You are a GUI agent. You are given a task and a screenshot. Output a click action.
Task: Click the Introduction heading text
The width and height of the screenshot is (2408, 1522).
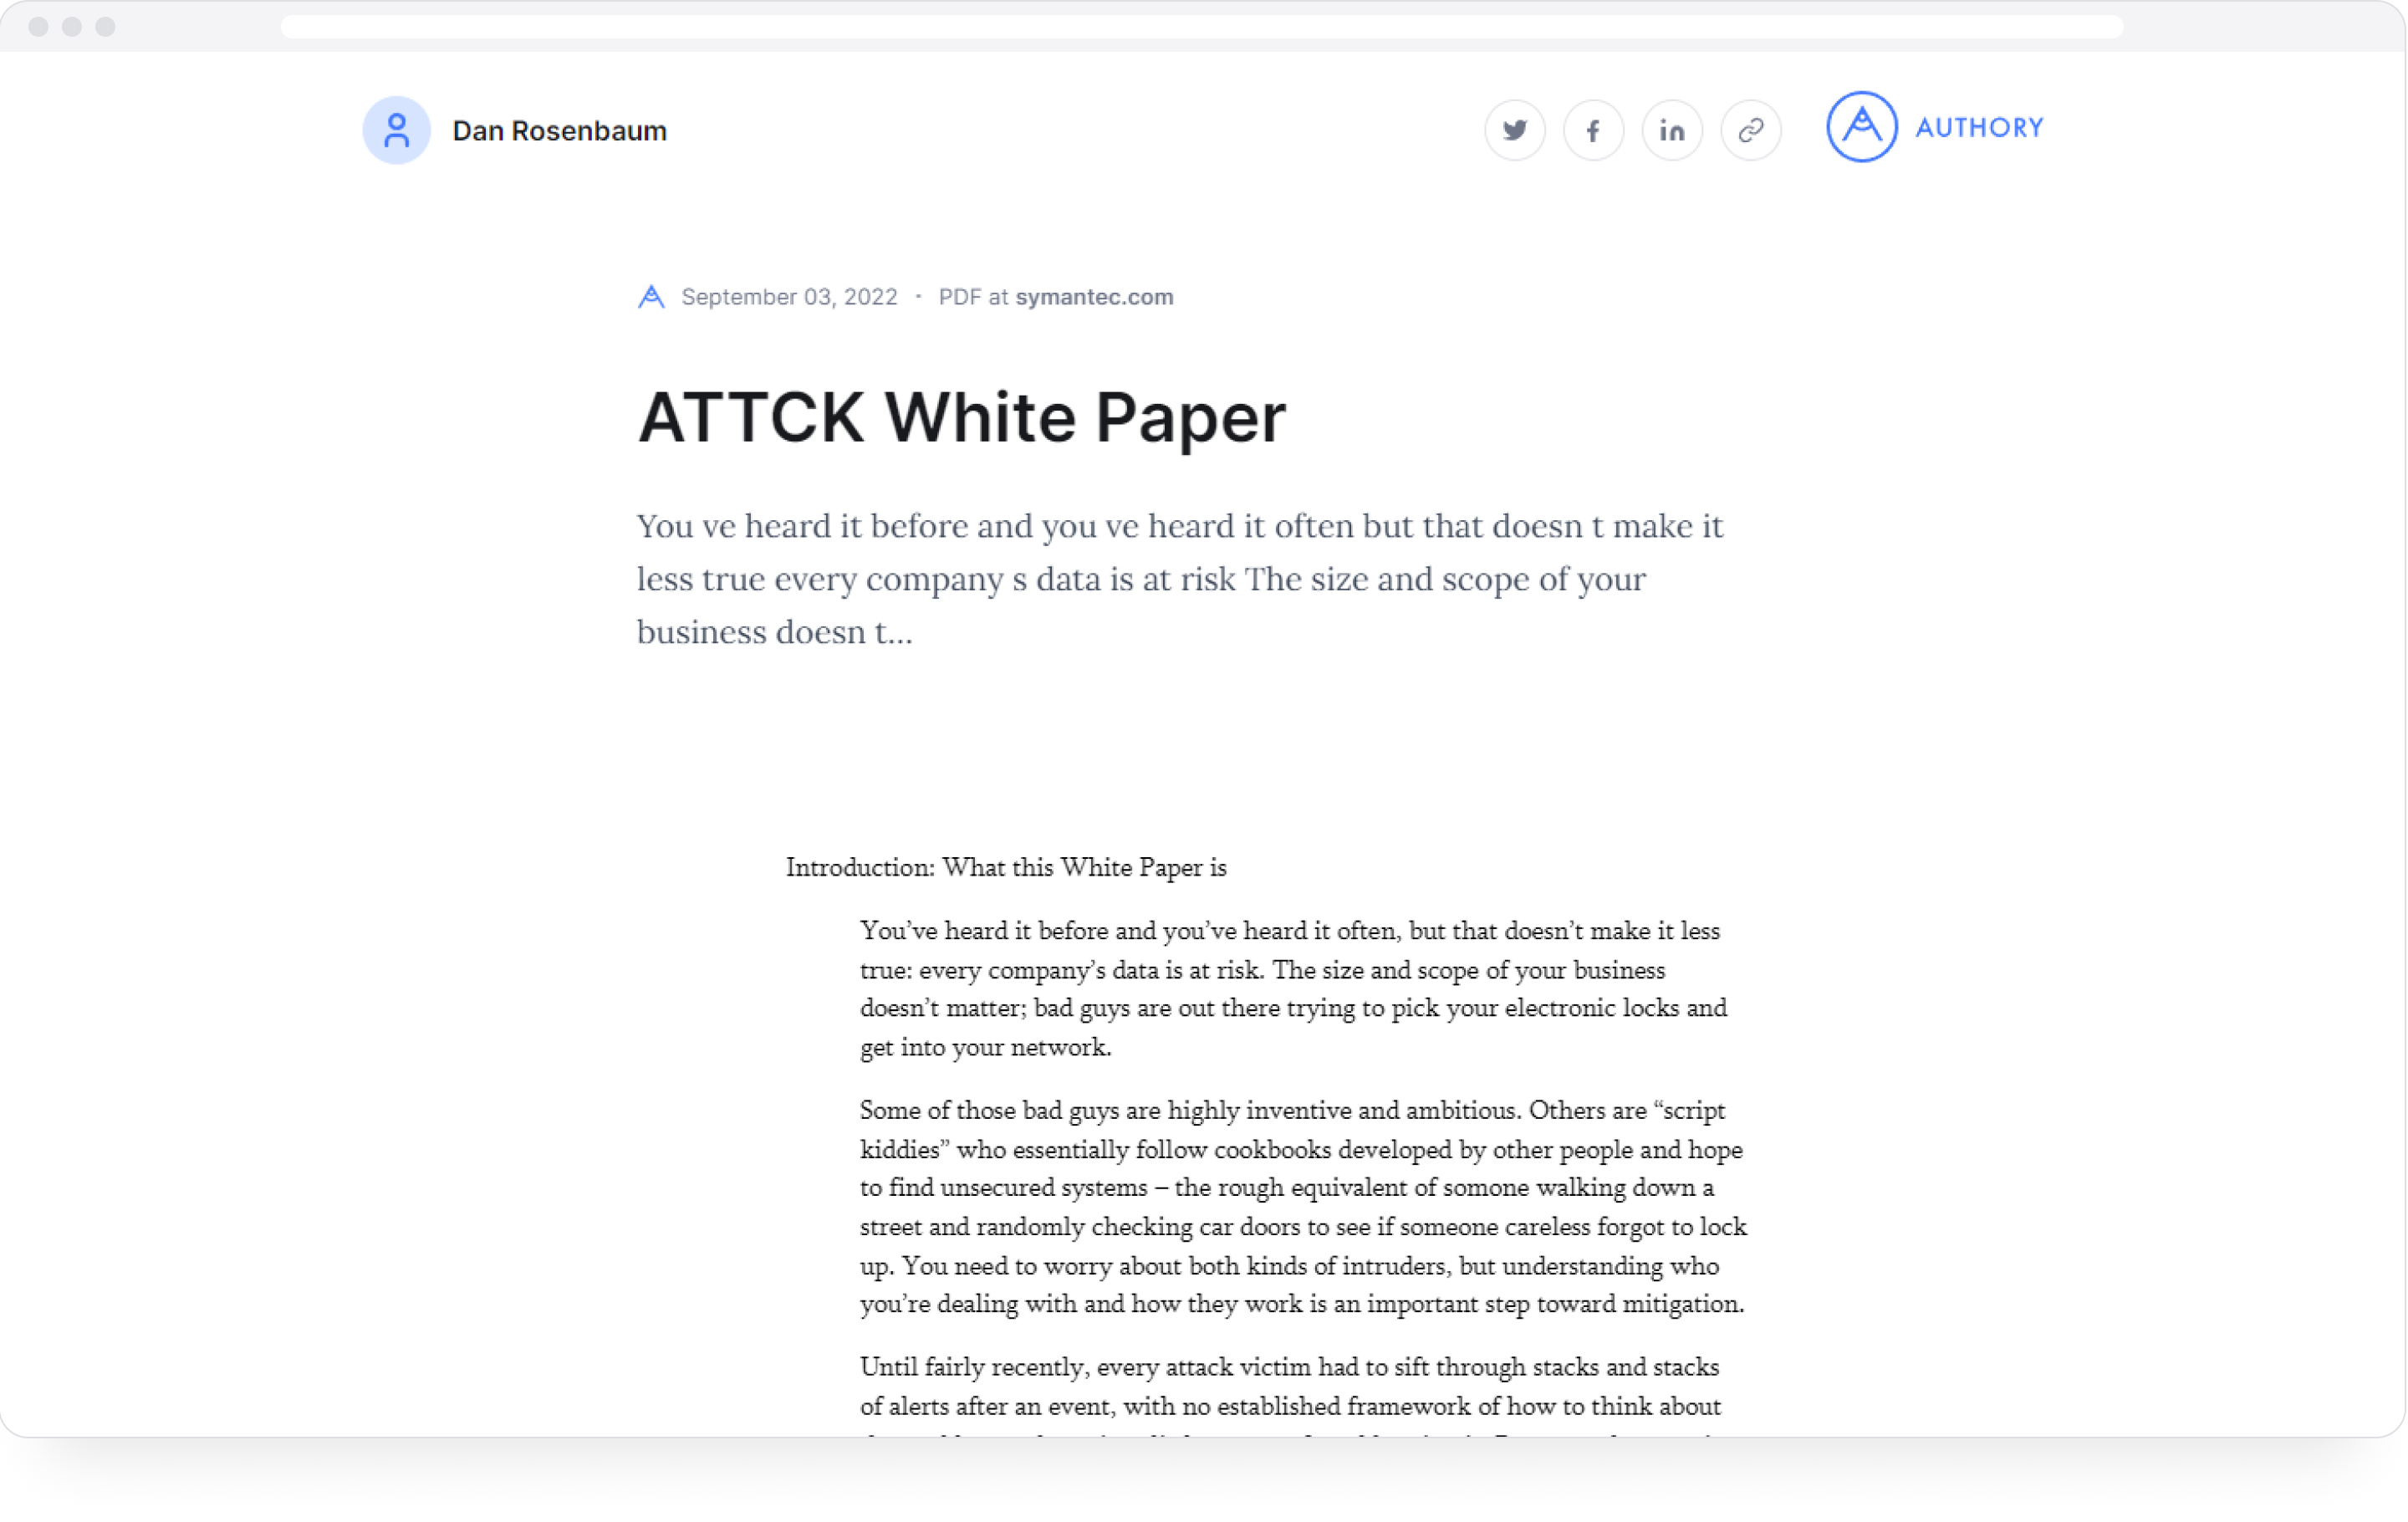point(1005,867)
